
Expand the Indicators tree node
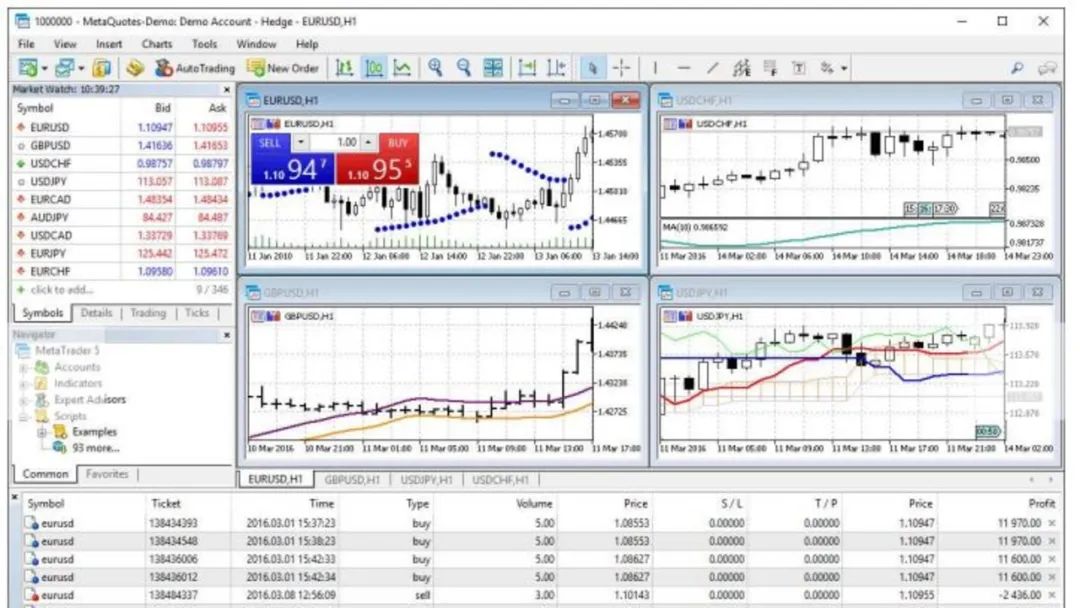coord(25,383)
